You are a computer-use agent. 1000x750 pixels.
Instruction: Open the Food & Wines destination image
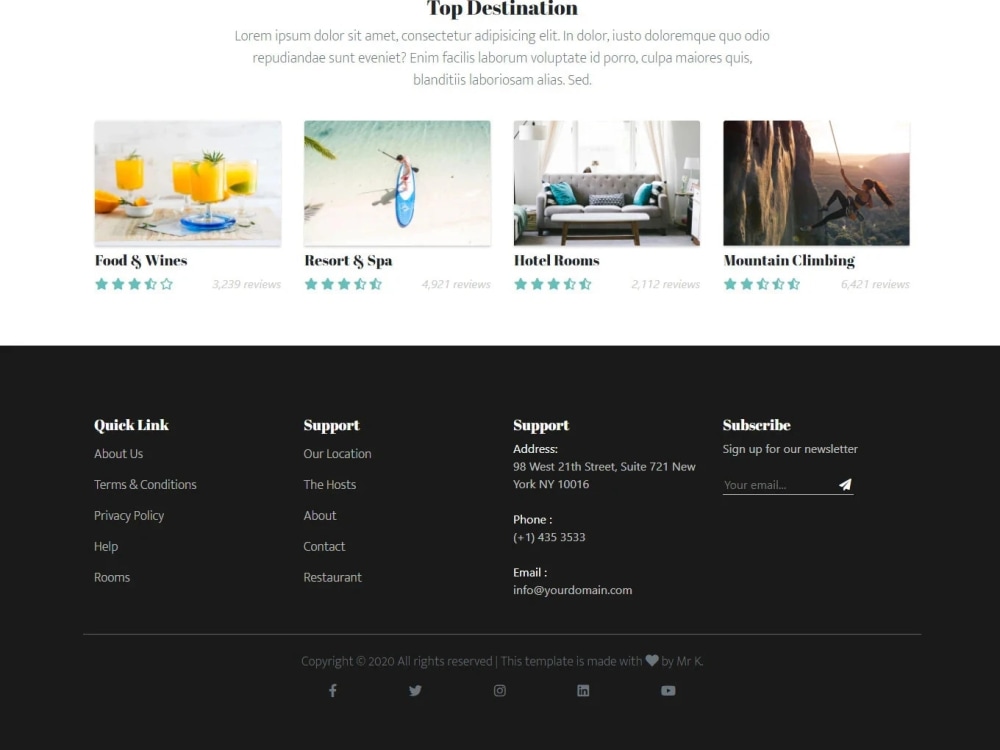(187, 181)
